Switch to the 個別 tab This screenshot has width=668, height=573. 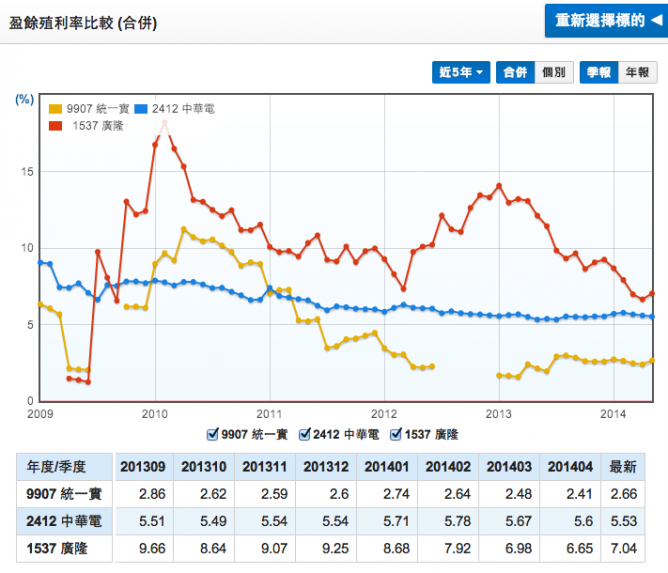pyautogui.click(x=552, y=73)
